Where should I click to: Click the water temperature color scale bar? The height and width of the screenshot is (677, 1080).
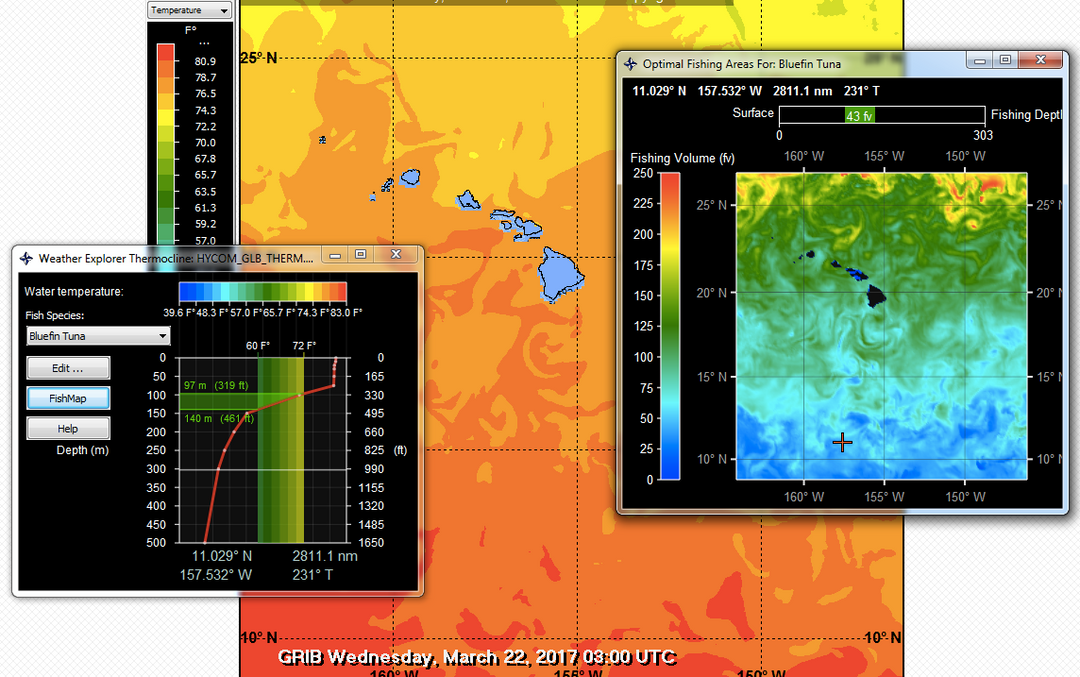click(262, 291)
